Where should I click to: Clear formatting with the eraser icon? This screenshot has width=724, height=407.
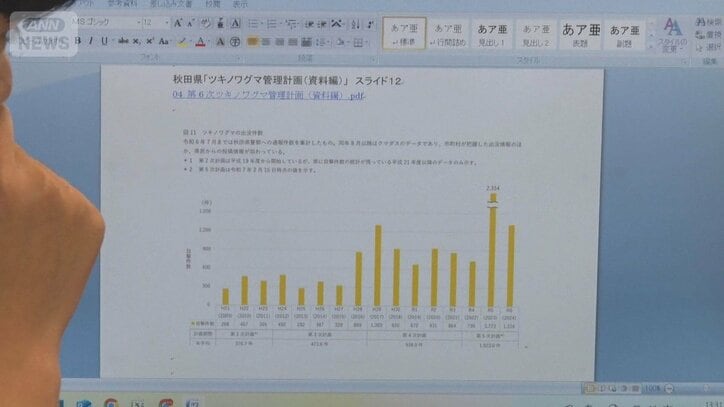pos(205,23)
